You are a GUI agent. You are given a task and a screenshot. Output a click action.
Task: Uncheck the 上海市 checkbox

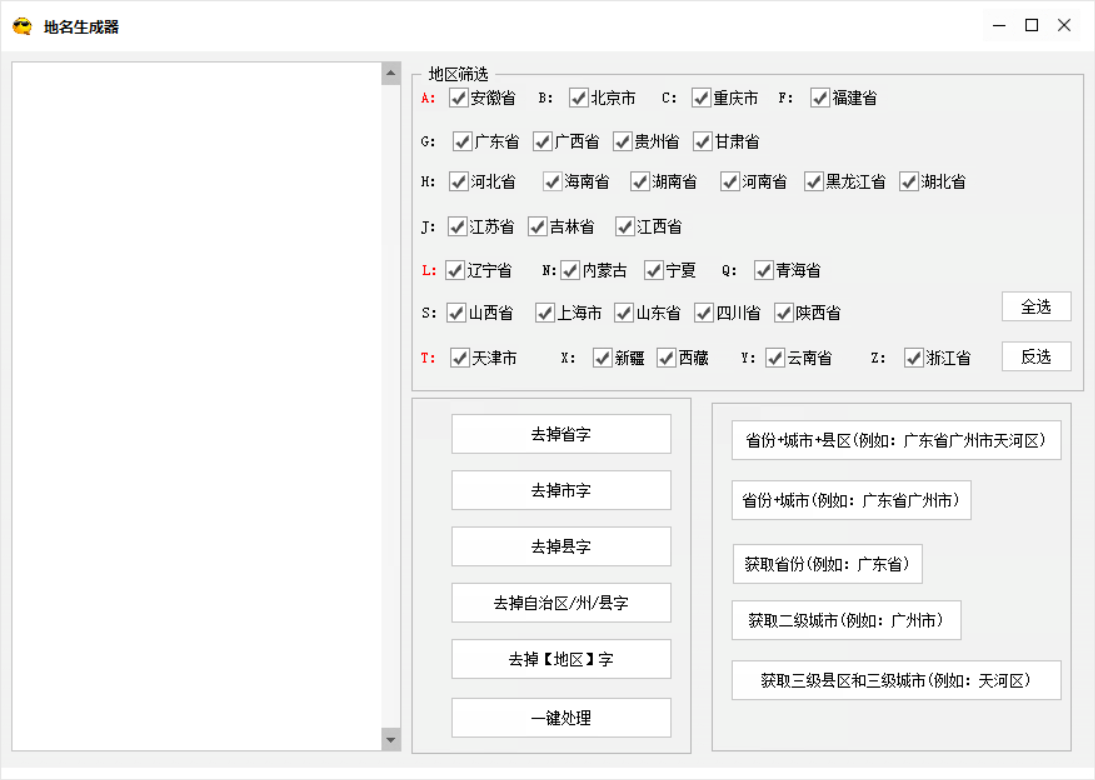[x=544, y=313]
